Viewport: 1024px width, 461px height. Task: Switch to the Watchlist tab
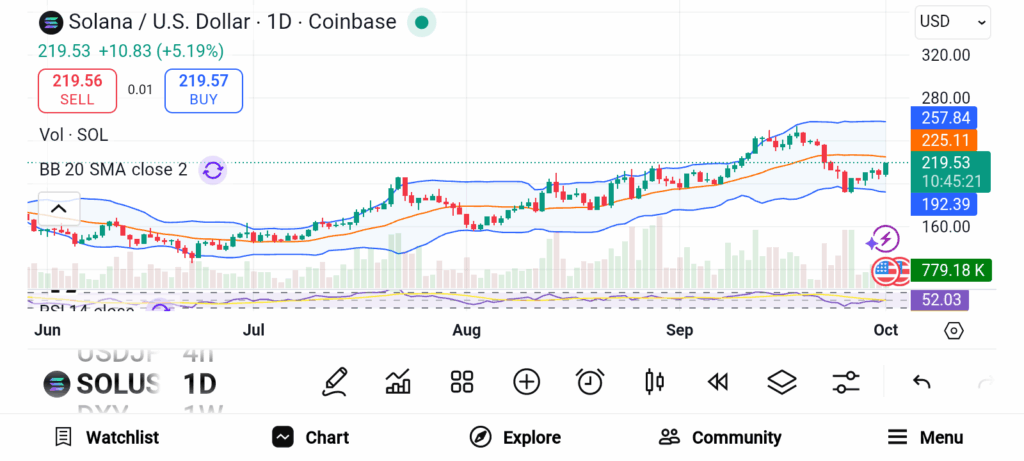pyautogui.click(x=107, y=437)
